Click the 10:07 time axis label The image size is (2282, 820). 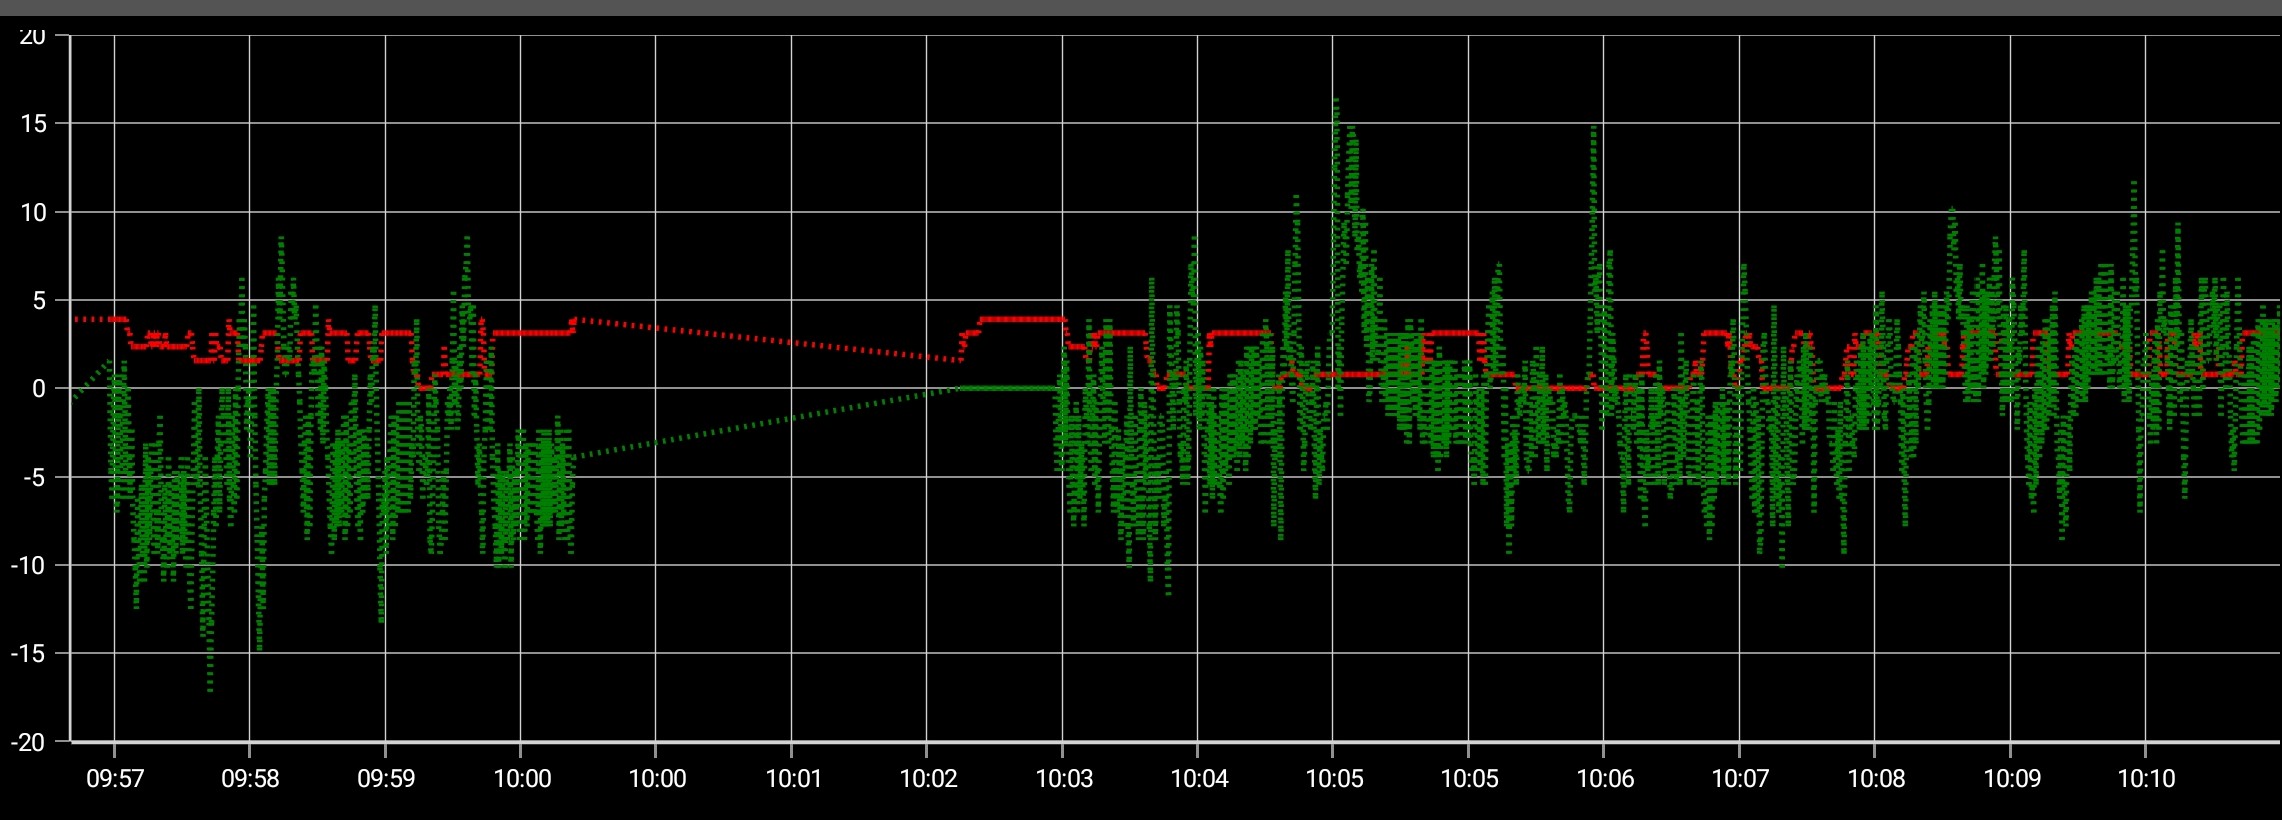click(x=1740, y=779)
